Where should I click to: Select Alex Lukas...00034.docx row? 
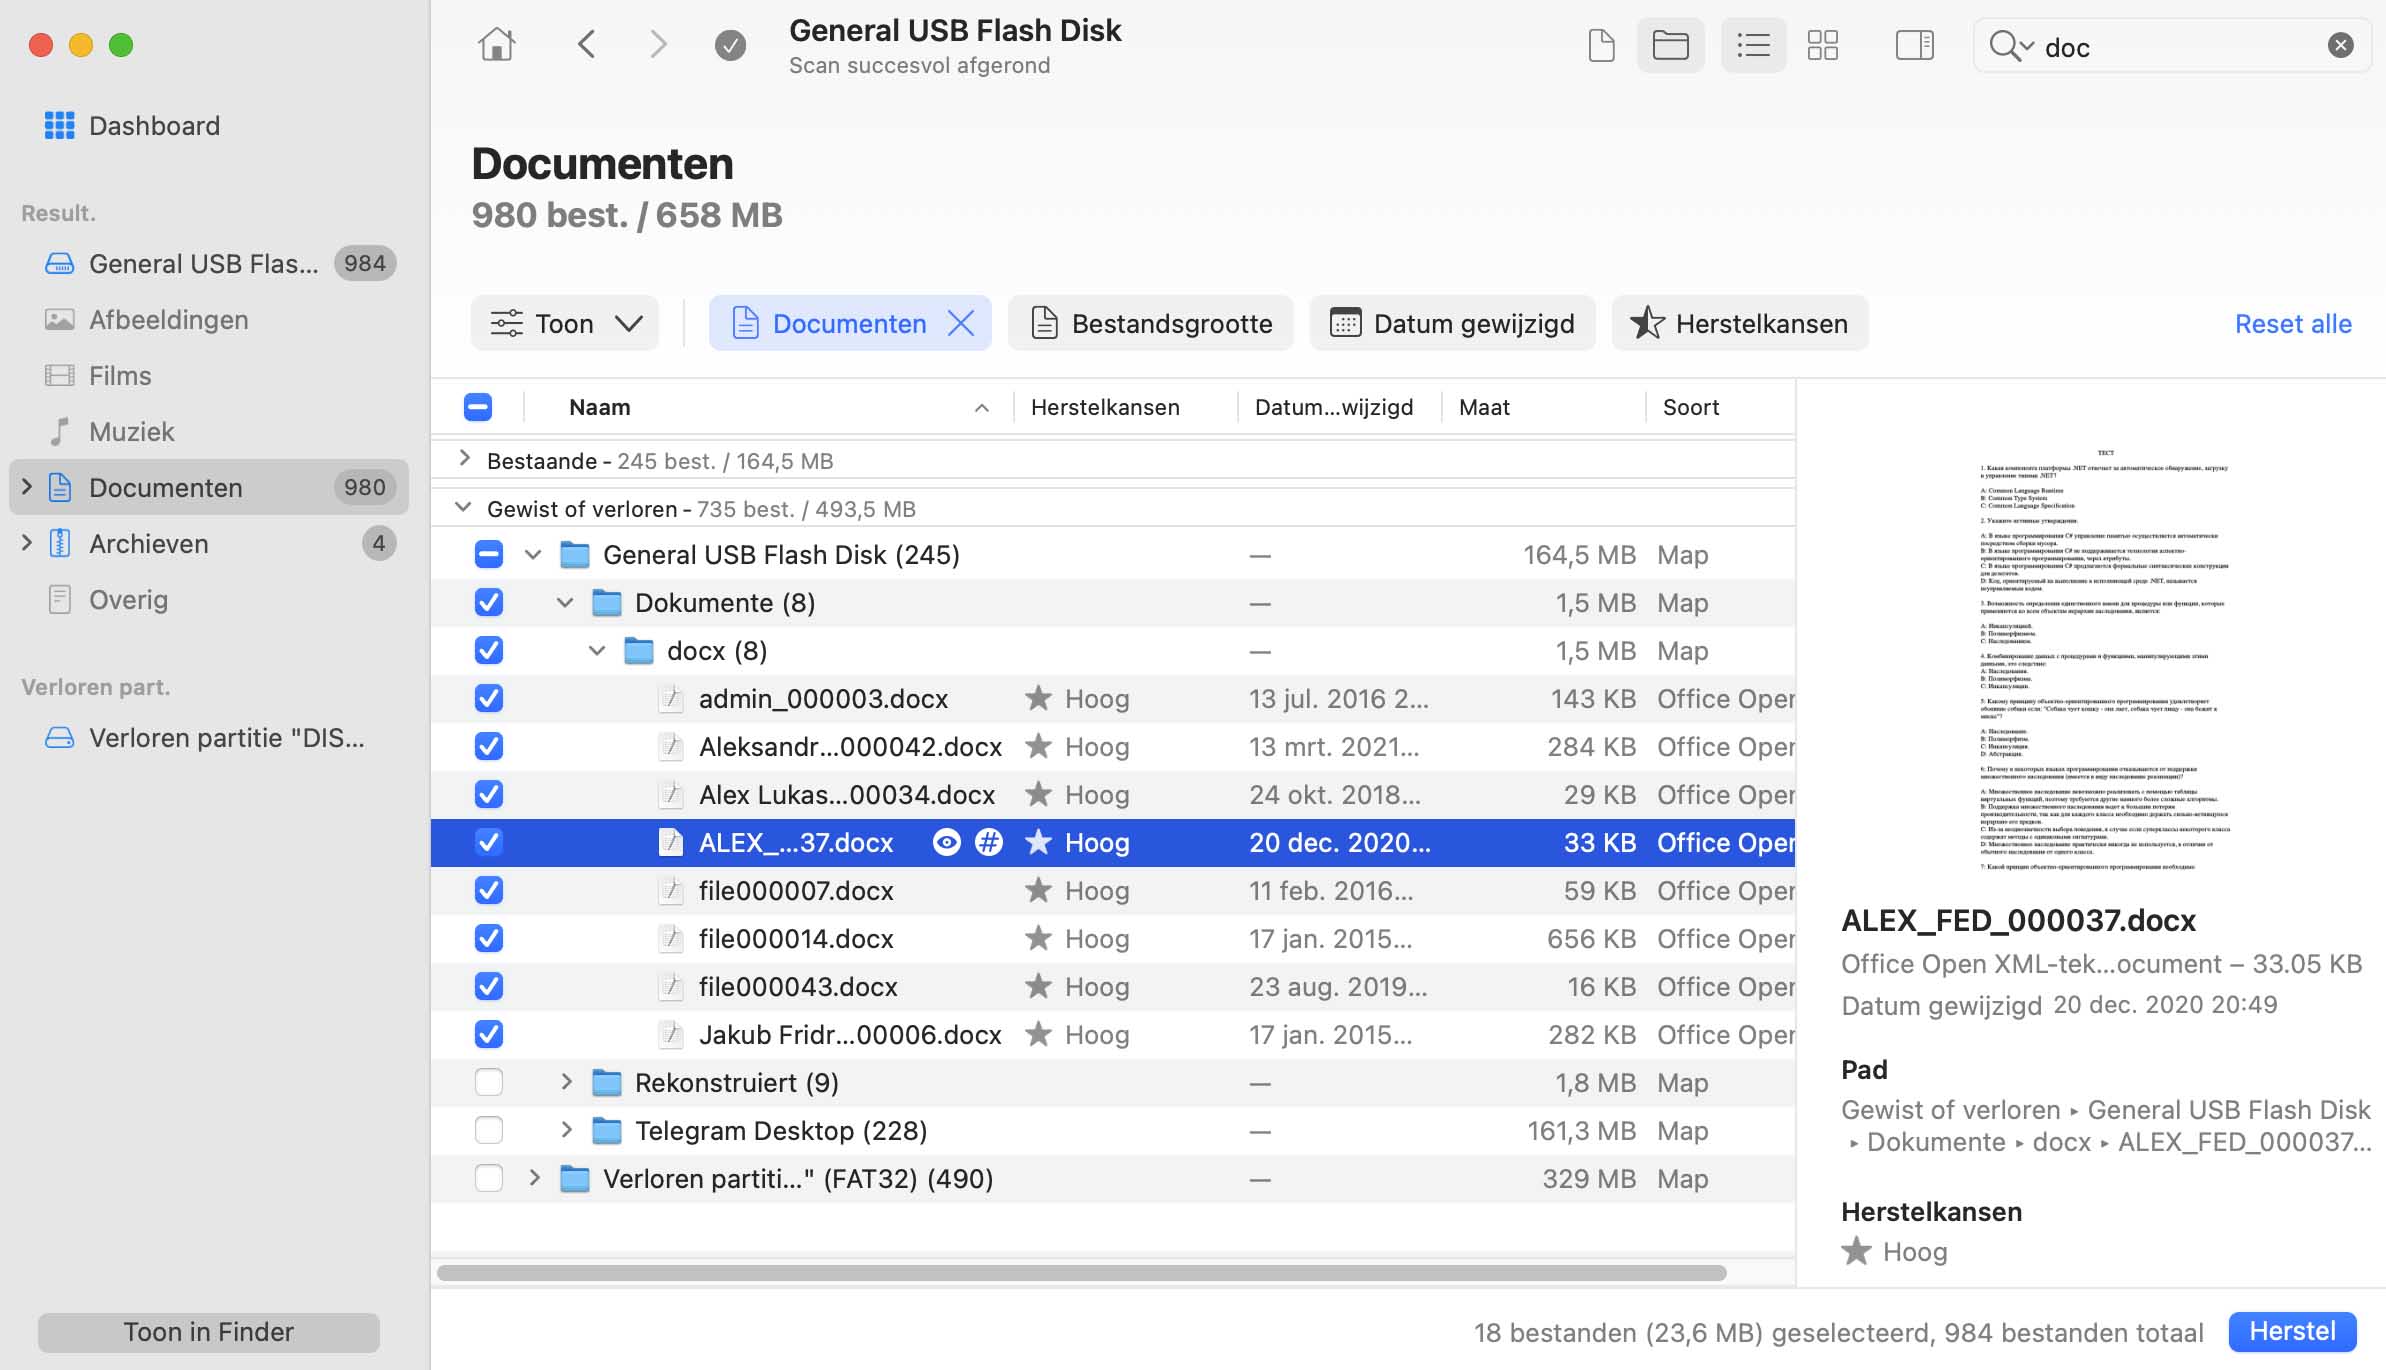(1113, 795)
